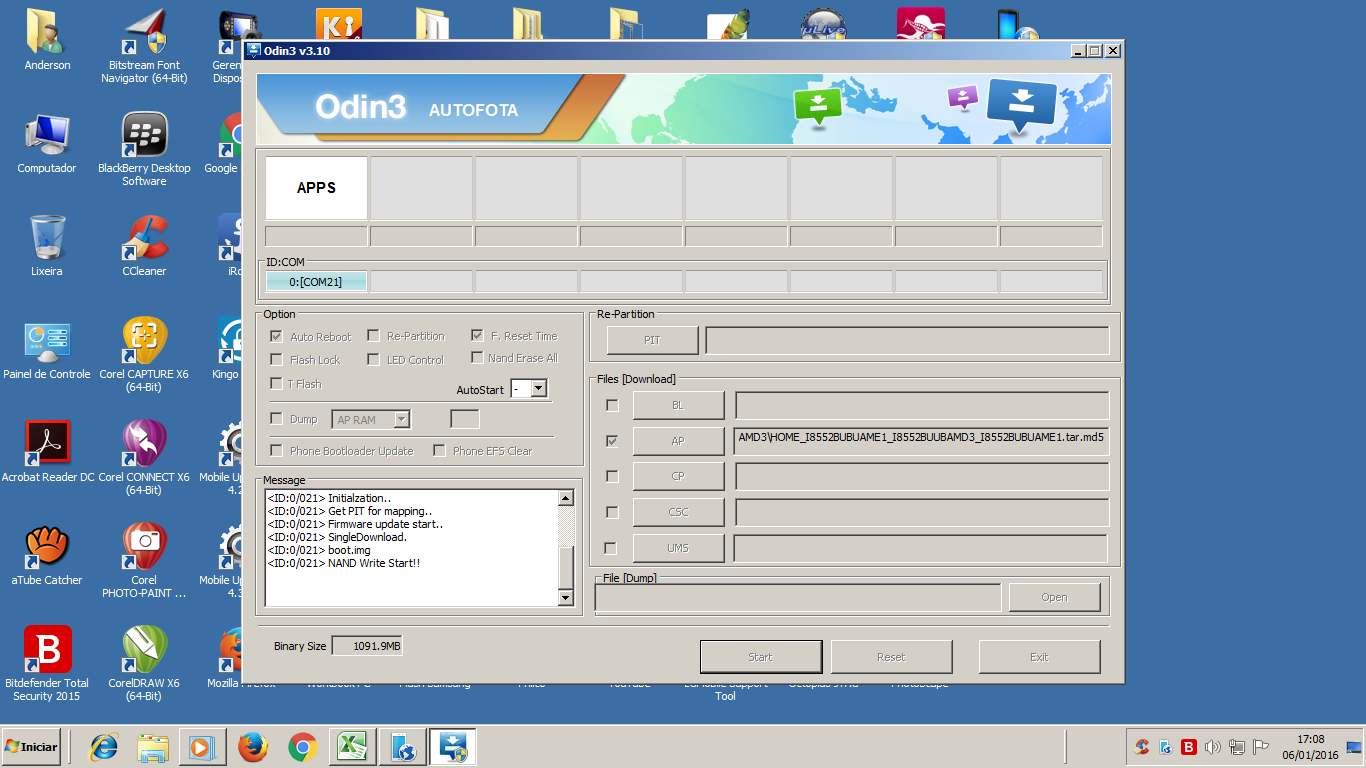Click the Odin3 title bar icon

pyautogui.click(x=254, y=51)
